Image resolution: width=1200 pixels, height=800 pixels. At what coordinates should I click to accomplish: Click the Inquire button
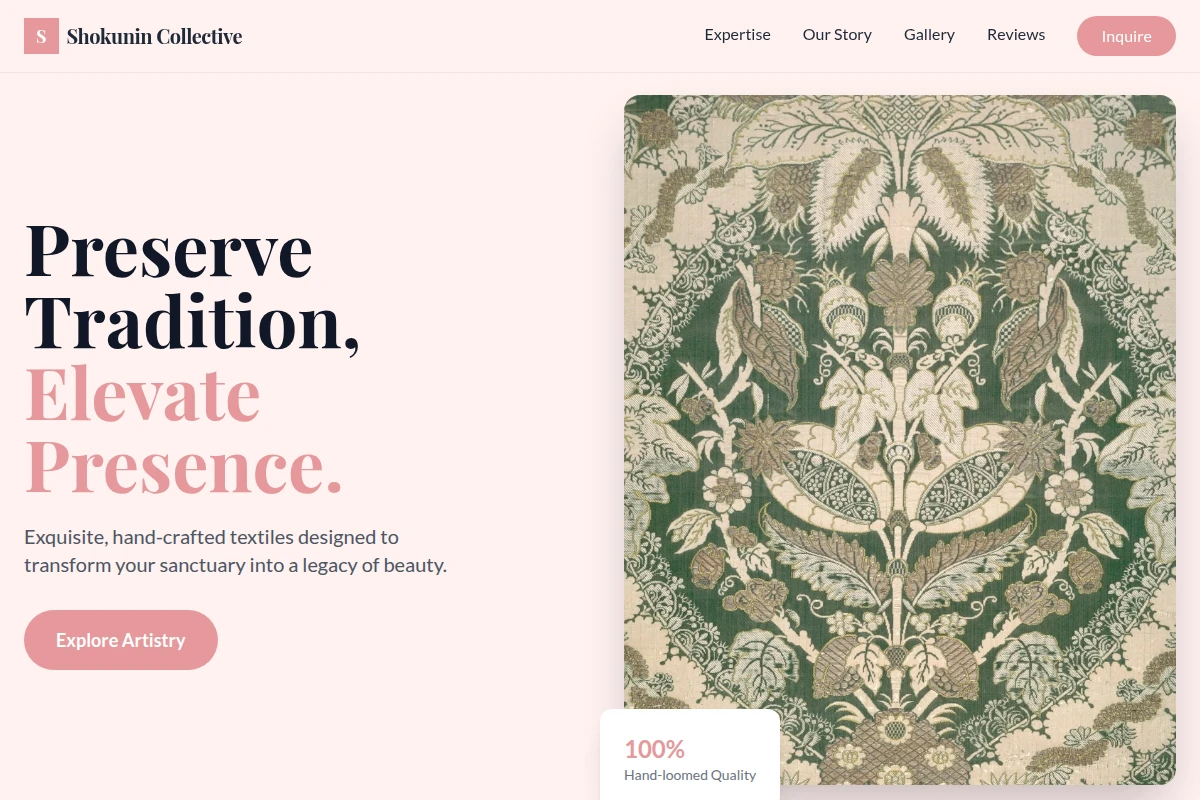[x=1126, y=36]
